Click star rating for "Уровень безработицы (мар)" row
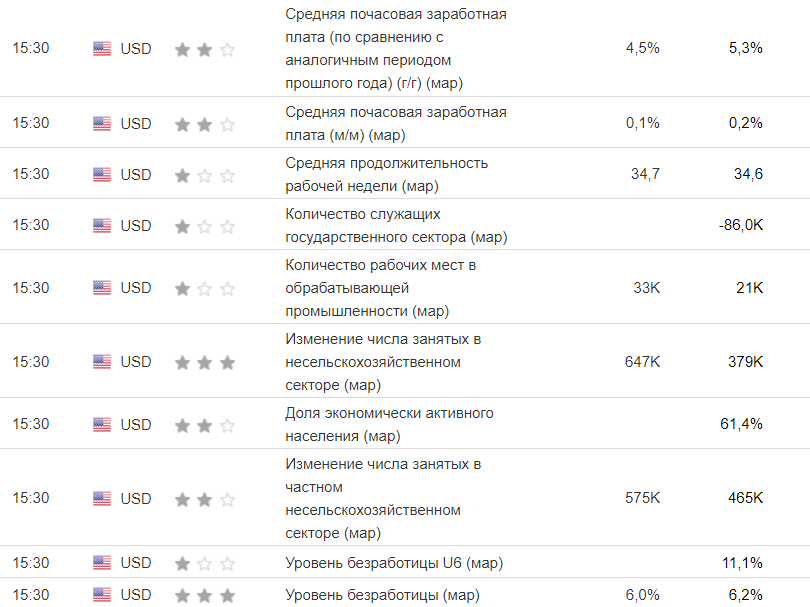Image resolution: width=810 pixels, height=607 pixels. pyautogui.click(x=205, y=596)
